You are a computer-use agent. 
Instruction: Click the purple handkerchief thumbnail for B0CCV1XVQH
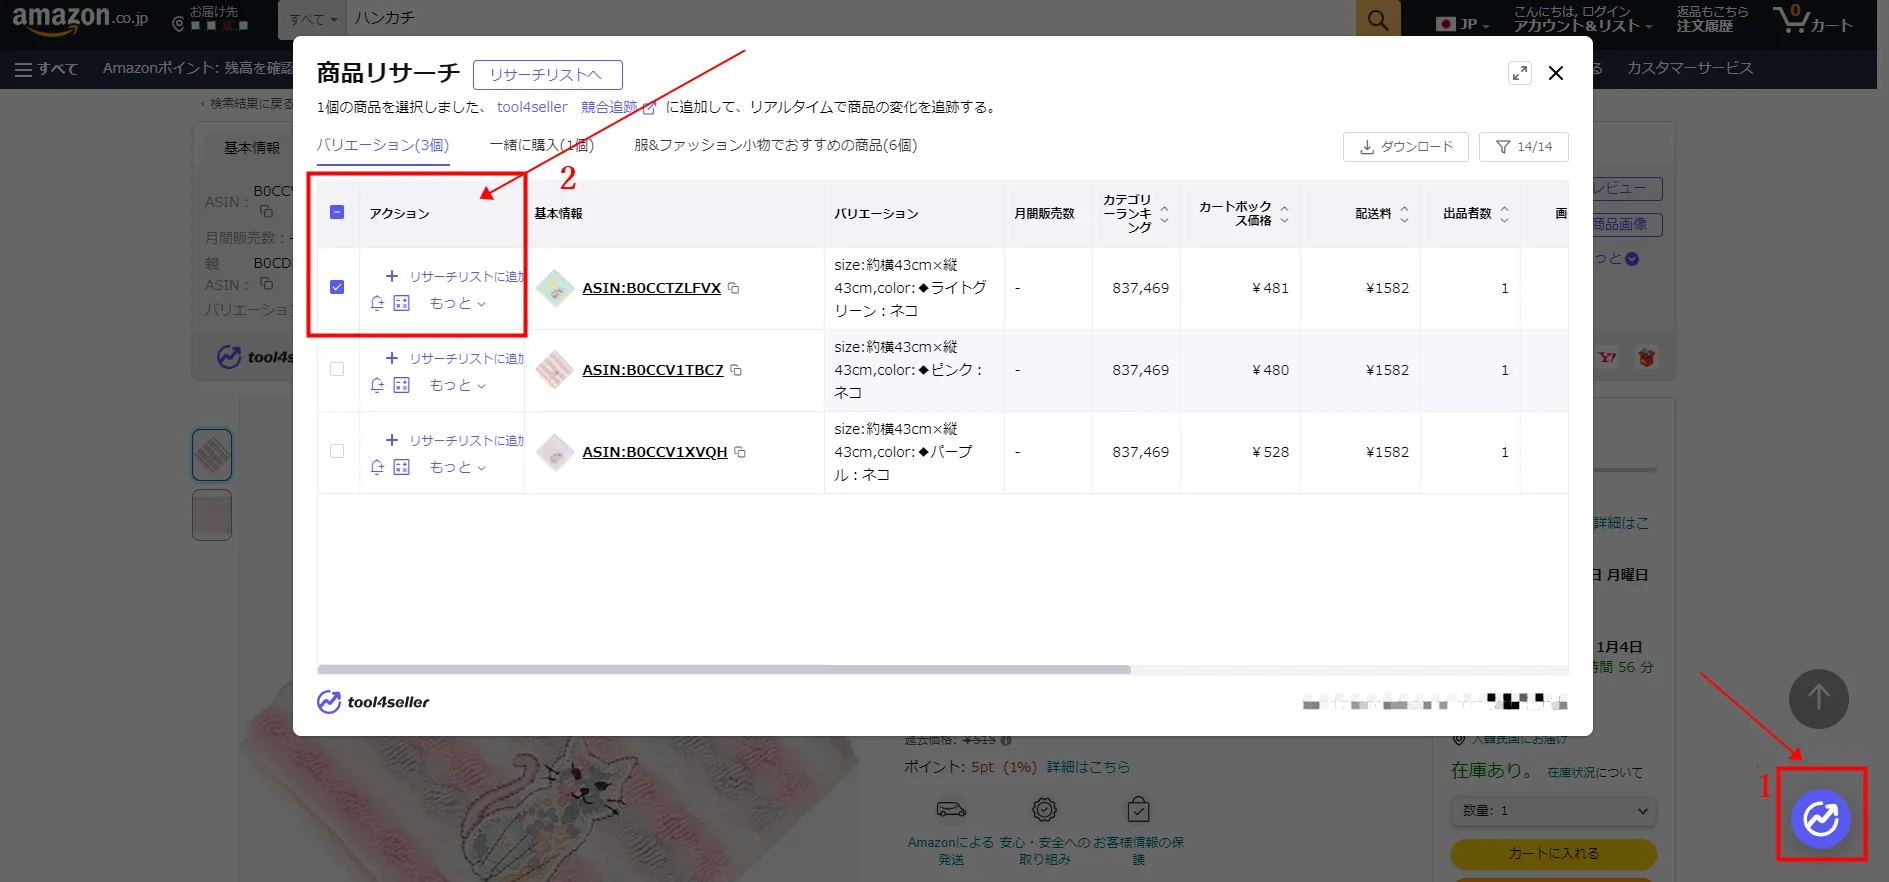[555, 452]
